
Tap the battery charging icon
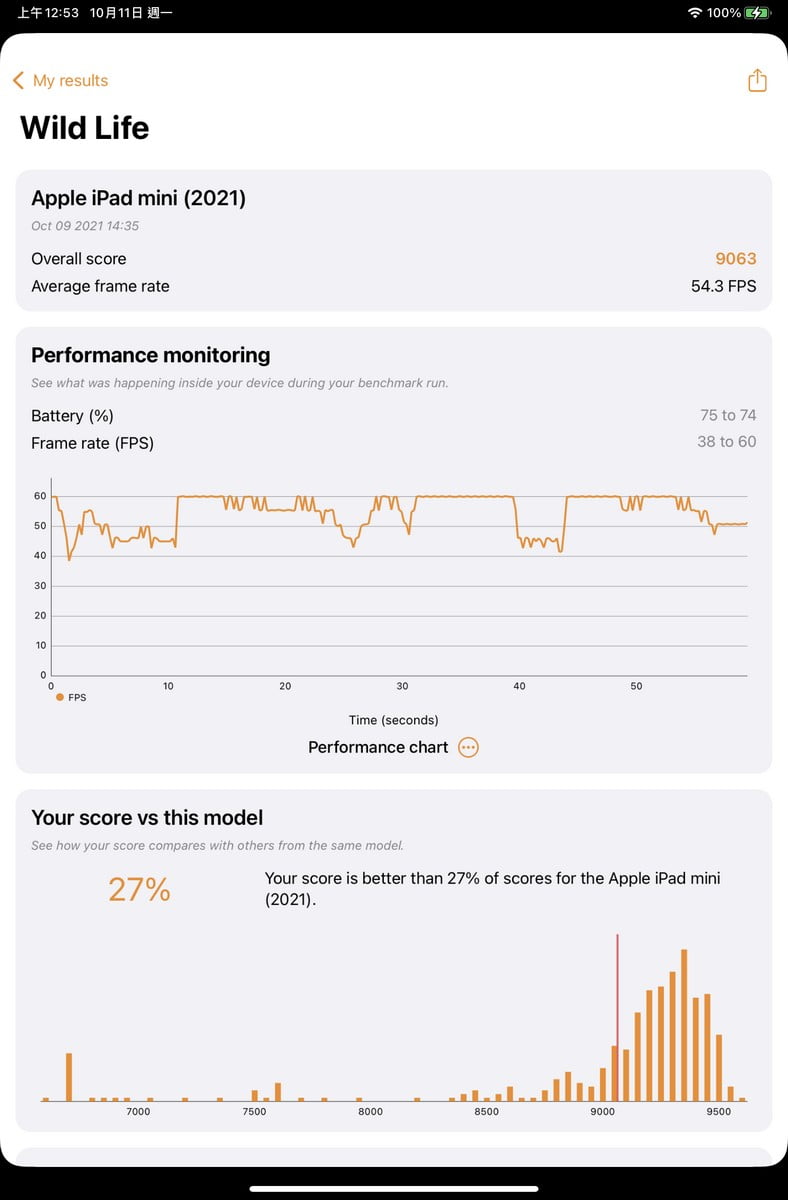pyautogui.click(x=758, y=13)
